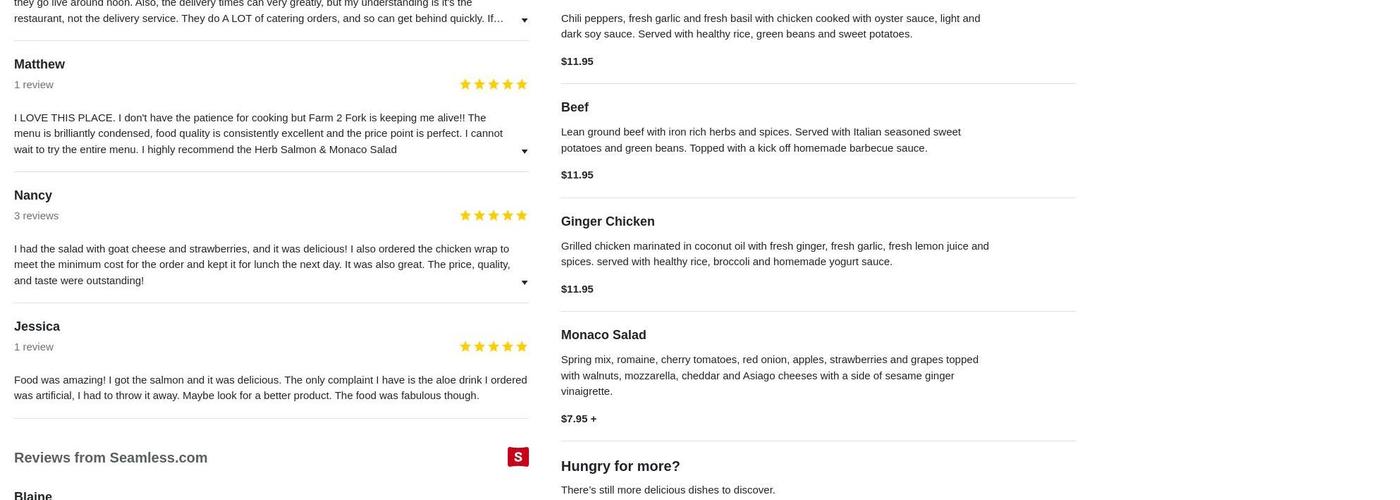The width and height of the screenshot is (1400, 500).
Task: Click Jessica's five-star rating
Action: (493, 347)
